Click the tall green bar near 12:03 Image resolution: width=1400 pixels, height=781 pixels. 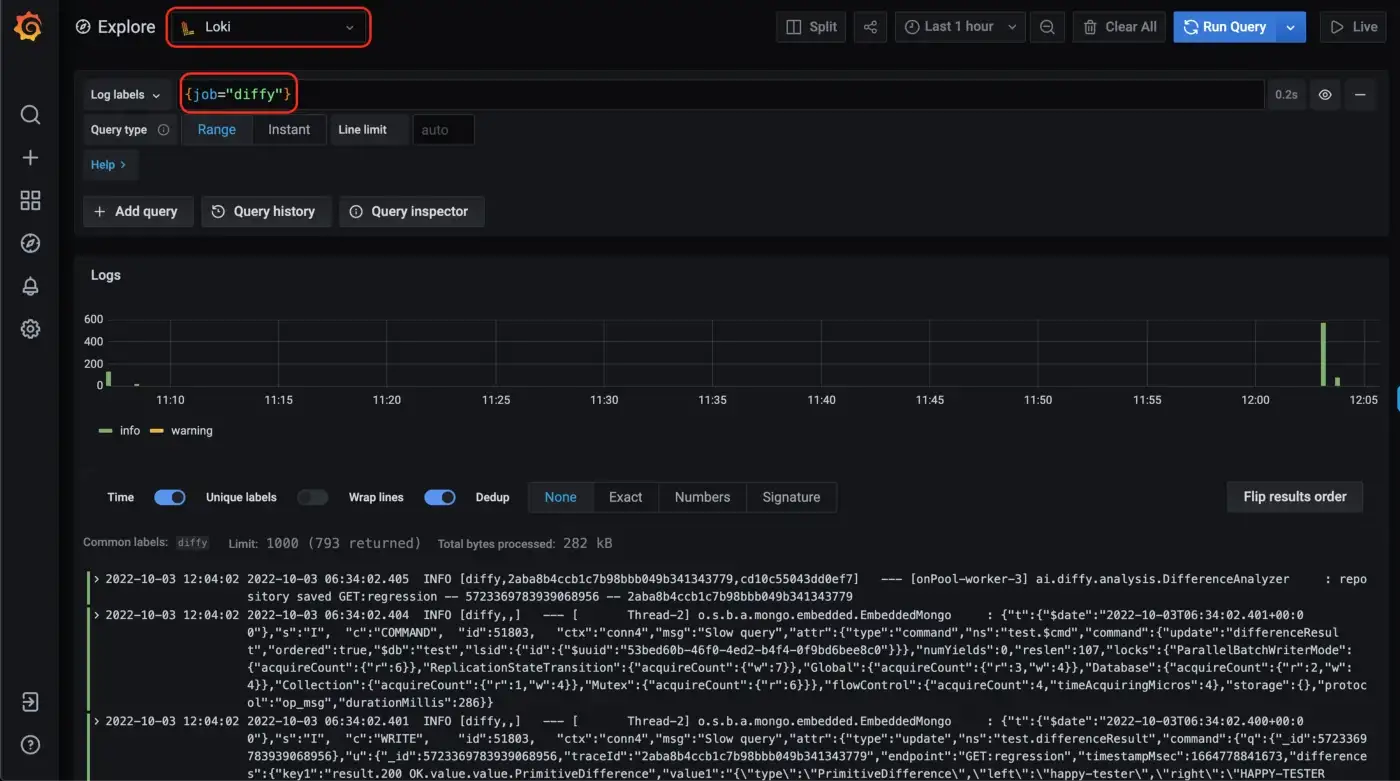(x=1323, y=354)
